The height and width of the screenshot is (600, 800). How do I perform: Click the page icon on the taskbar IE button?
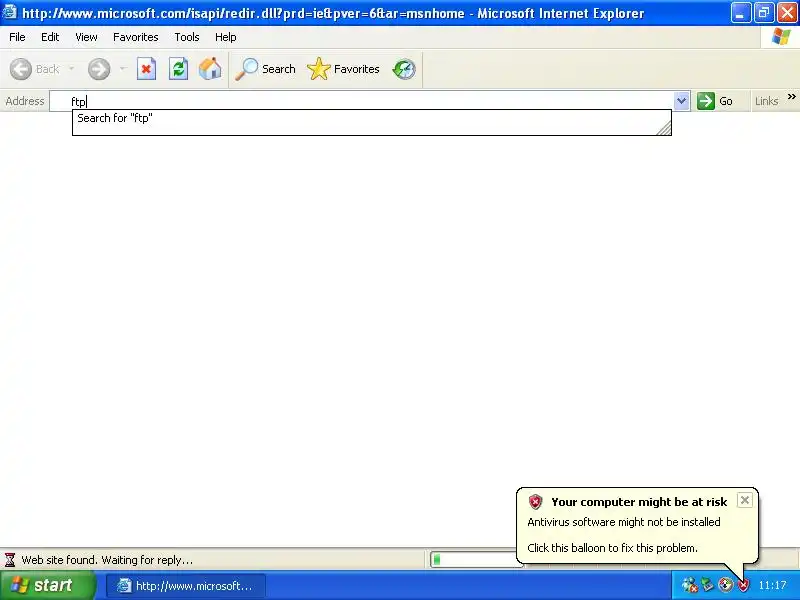124,586
